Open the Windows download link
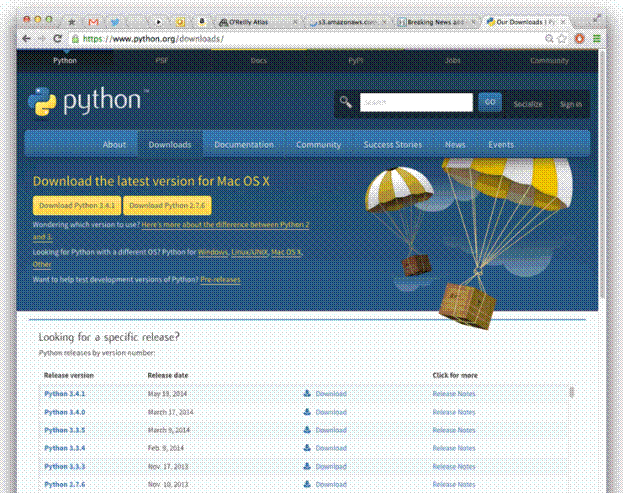 coord(213,252)
